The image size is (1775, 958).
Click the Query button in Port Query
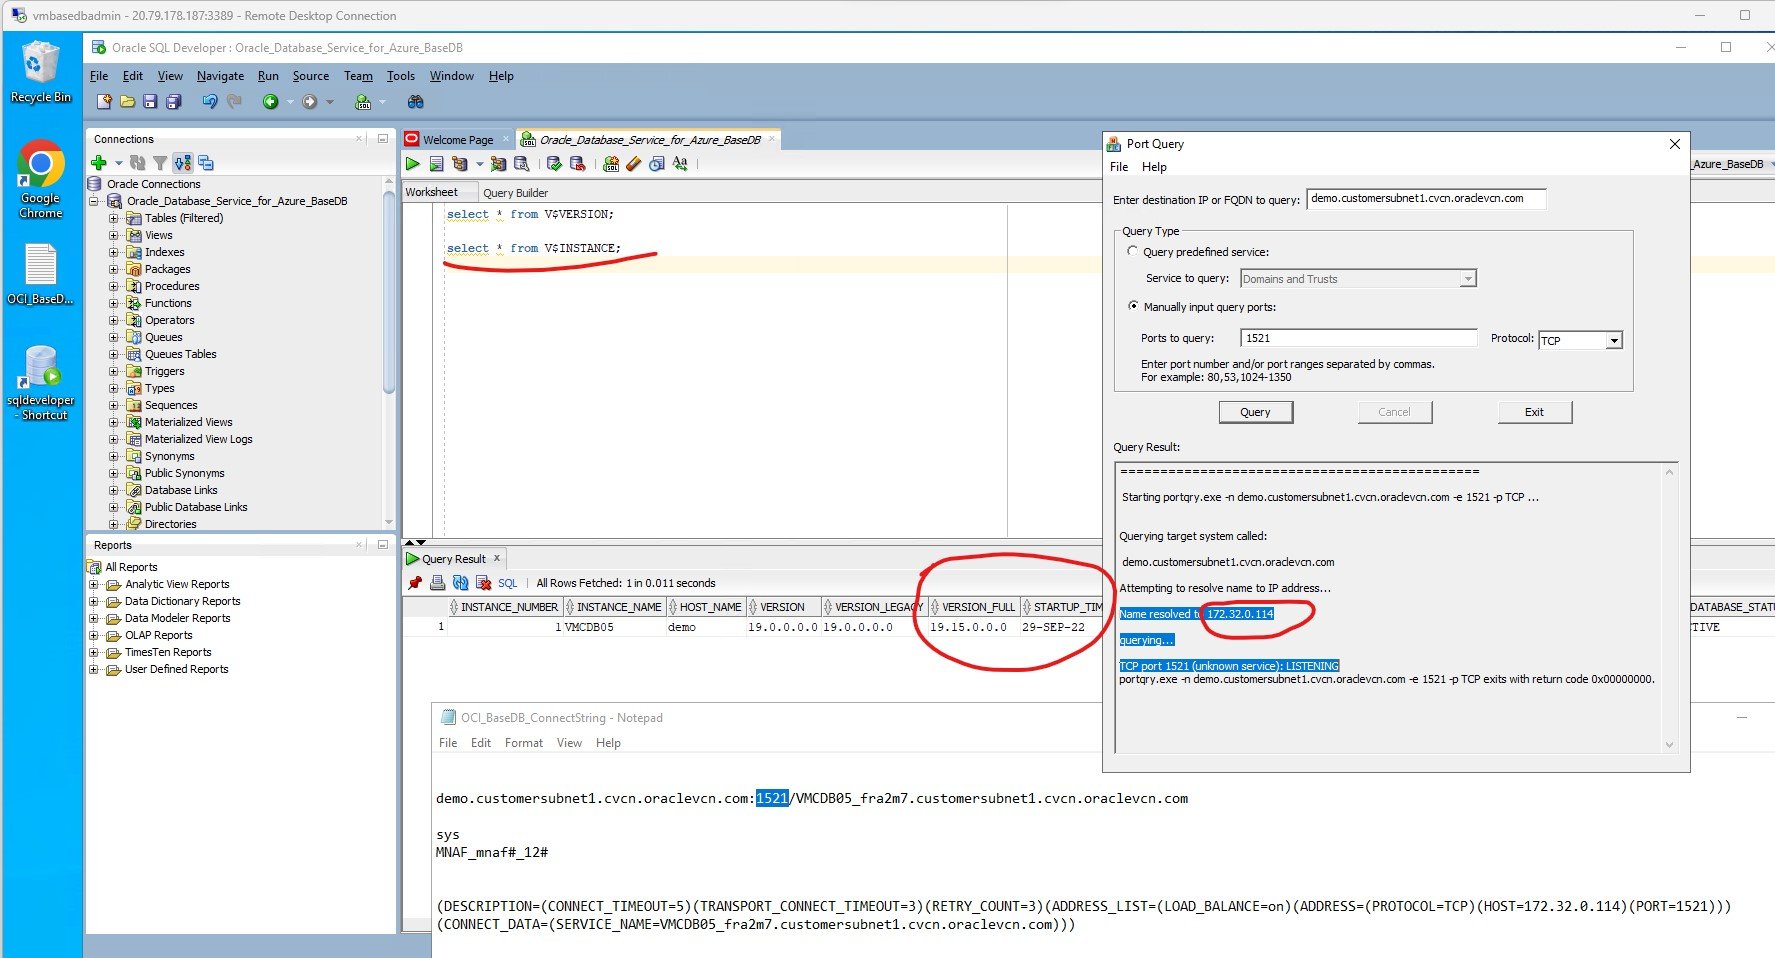[1255, 411]
